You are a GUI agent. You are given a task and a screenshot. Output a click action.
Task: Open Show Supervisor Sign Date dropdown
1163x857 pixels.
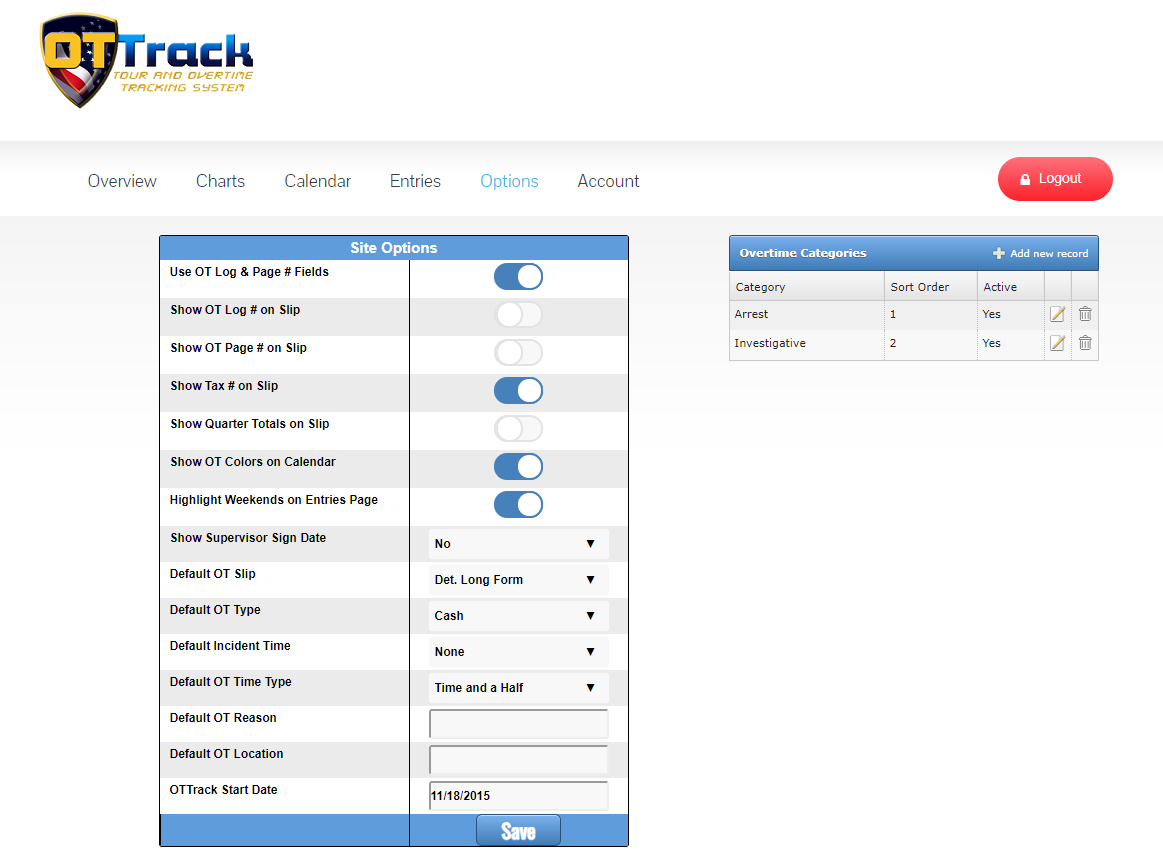point(518,544)
